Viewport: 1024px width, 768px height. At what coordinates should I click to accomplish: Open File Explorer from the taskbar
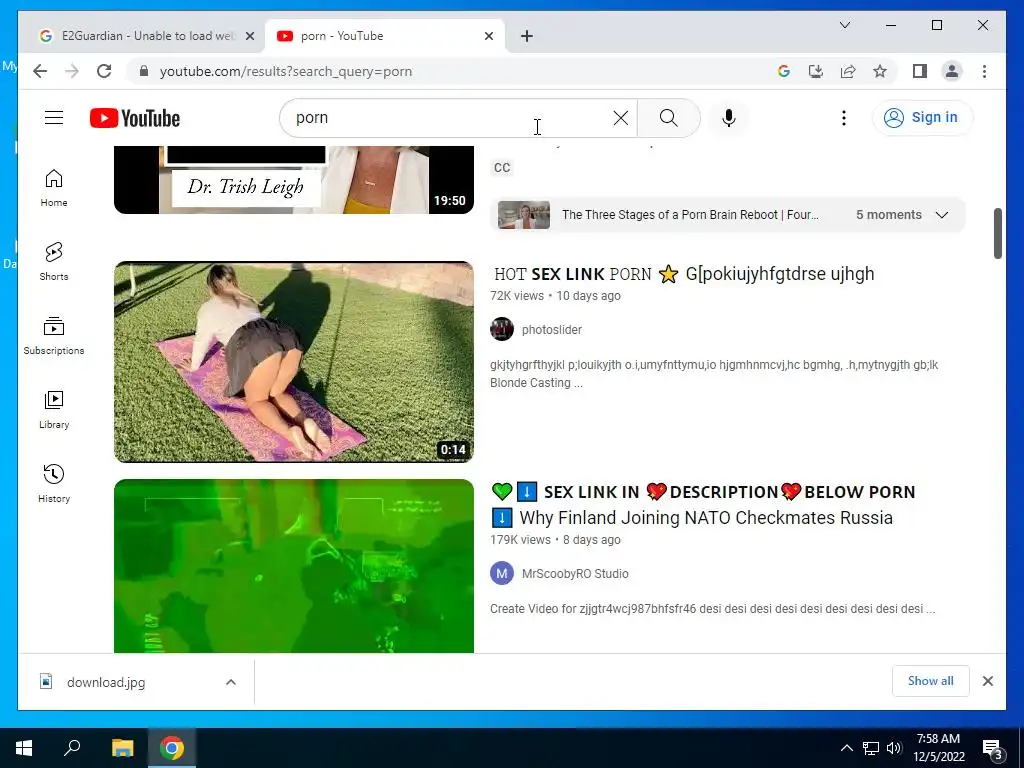[122, 748]
